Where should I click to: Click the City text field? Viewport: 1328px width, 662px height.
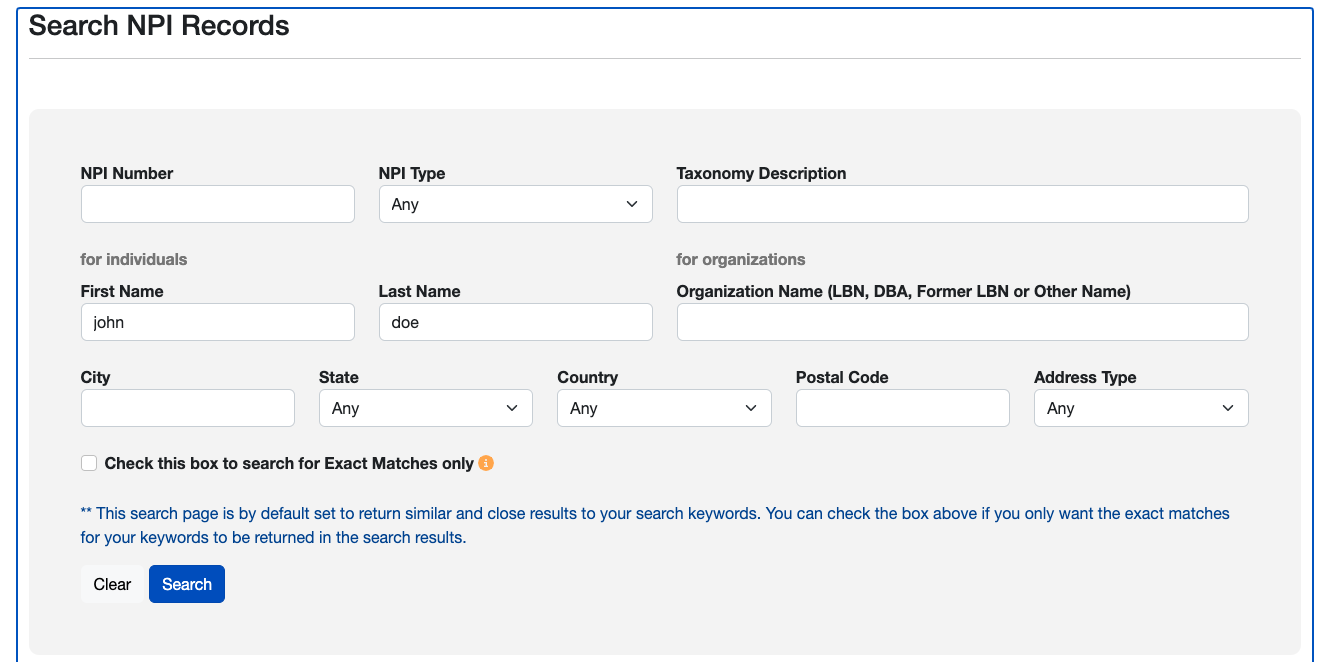tap(187, 408)
